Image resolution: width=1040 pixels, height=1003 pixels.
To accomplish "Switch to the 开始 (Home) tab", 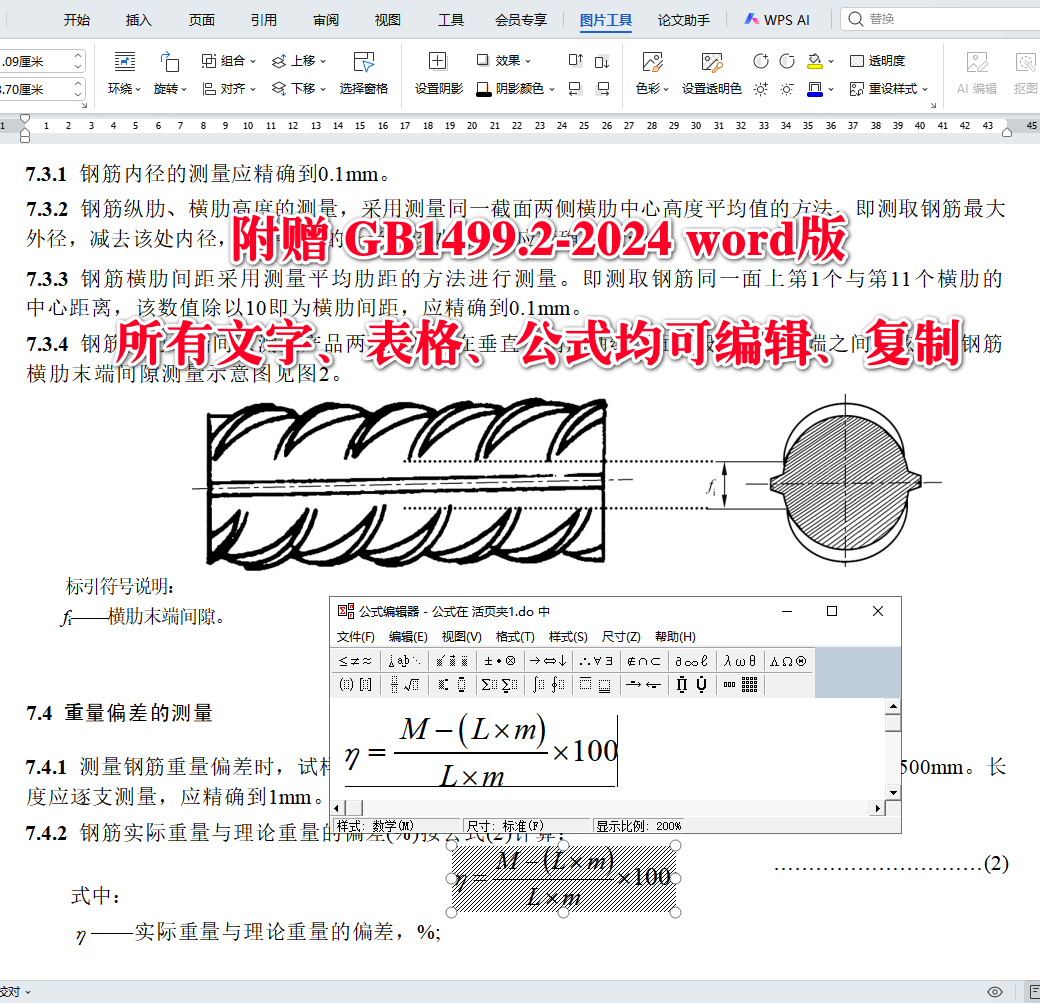I will (77, 20).
